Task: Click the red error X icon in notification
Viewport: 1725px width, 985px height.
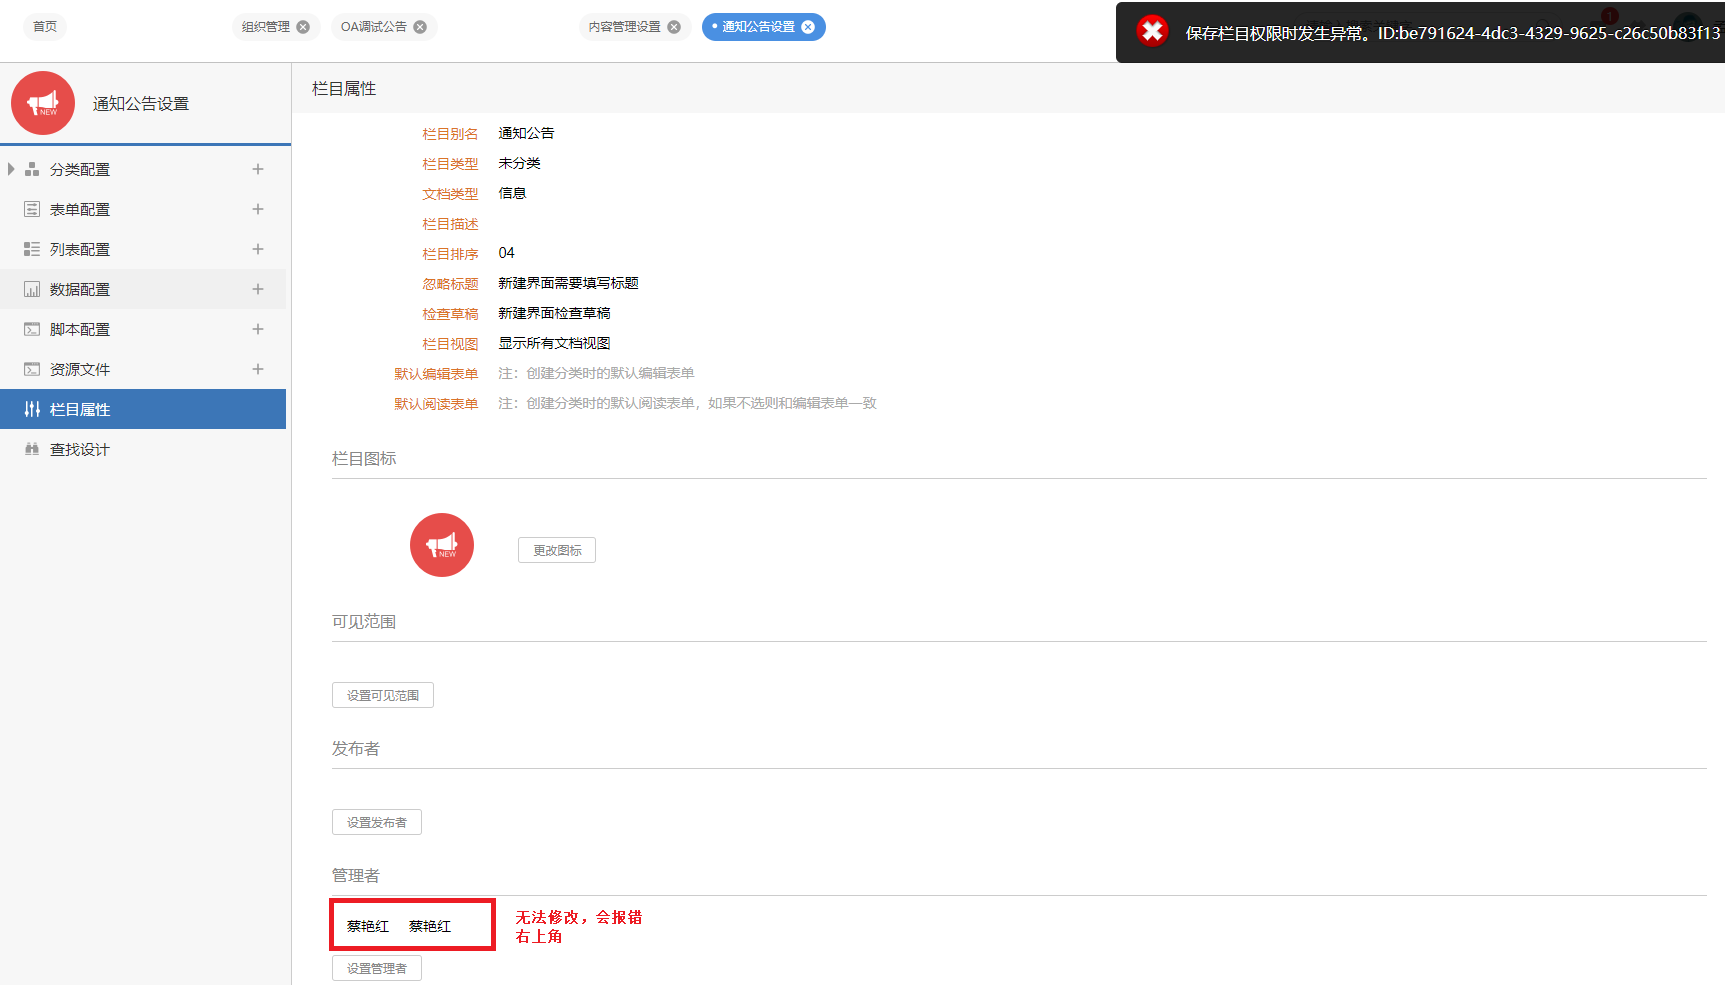Action: [1152, 31]
